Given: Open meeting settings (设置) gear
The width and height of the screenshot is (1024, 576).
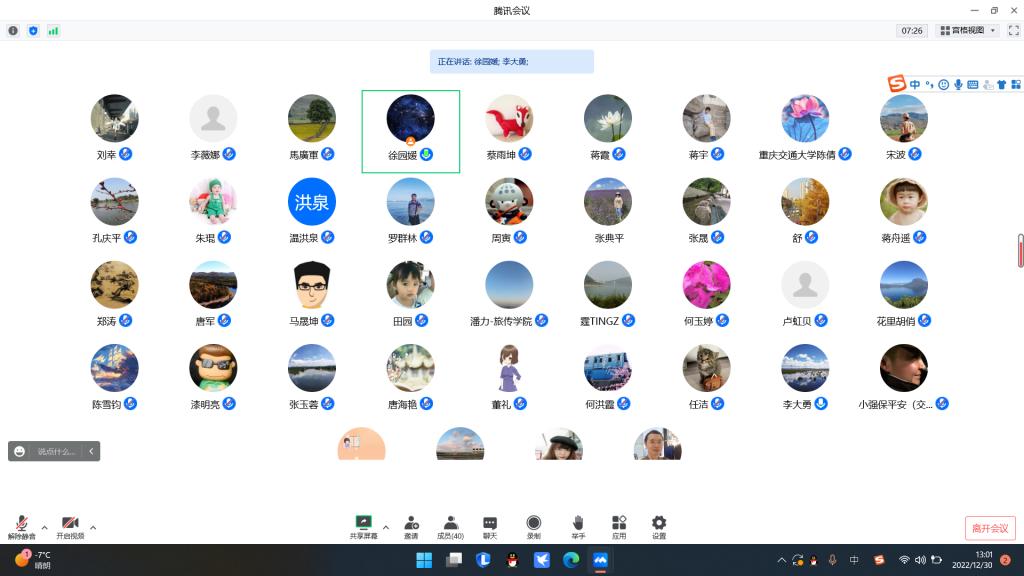Looking at the screenshot, I should tap(659, 526).
